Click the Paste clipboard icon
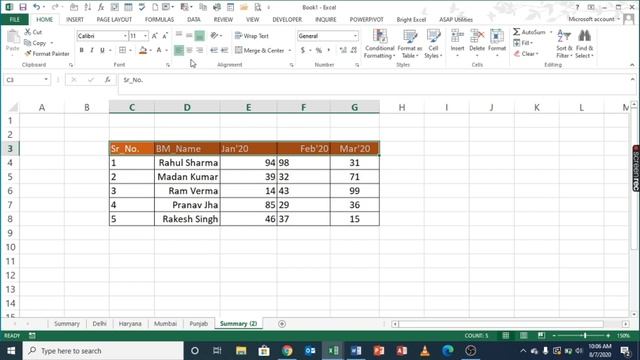Screen dimensions: 640x360 coord(13,37)
